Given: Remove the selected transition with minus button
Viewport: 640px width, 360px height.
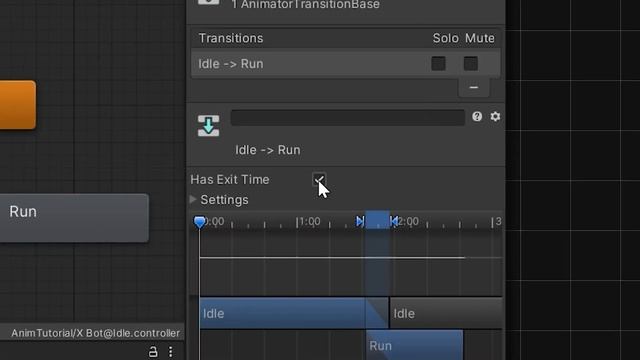Looking at the screenshot, I should pyautogui.click(x=473, y=87).
